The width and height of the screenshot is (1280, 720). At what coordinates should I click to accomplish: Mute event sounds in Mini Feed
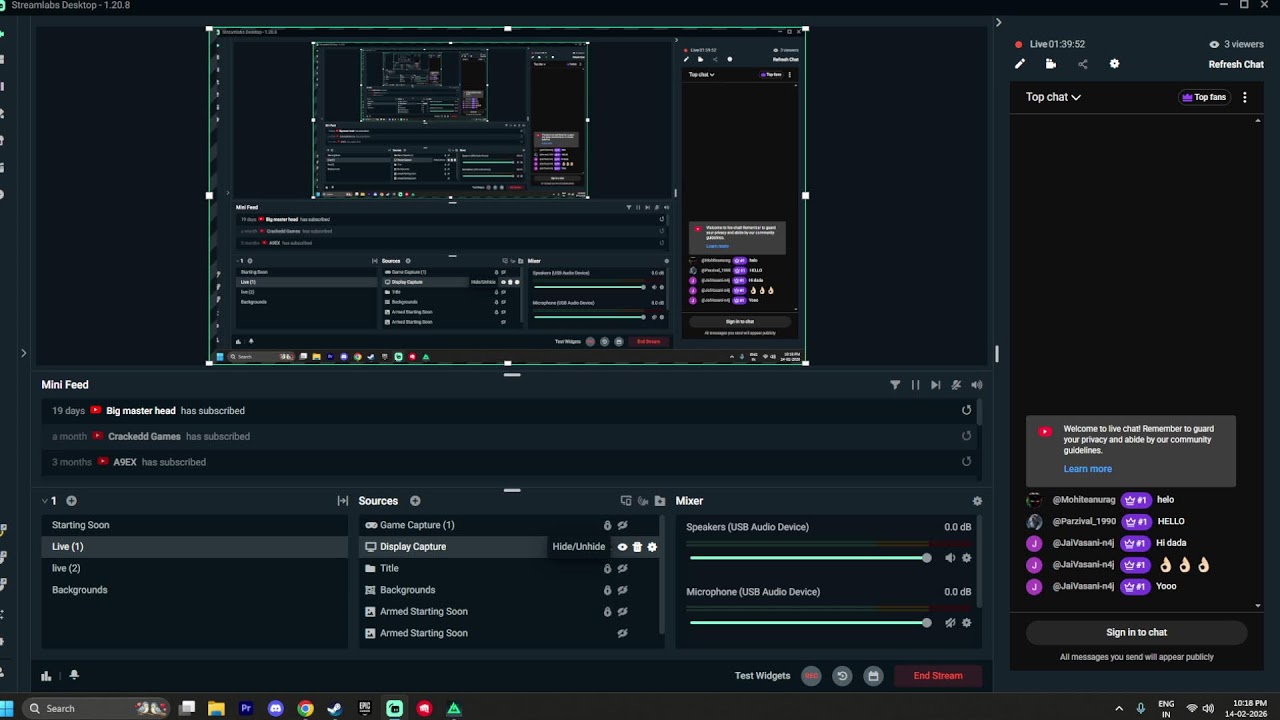[x=956, y=385]
